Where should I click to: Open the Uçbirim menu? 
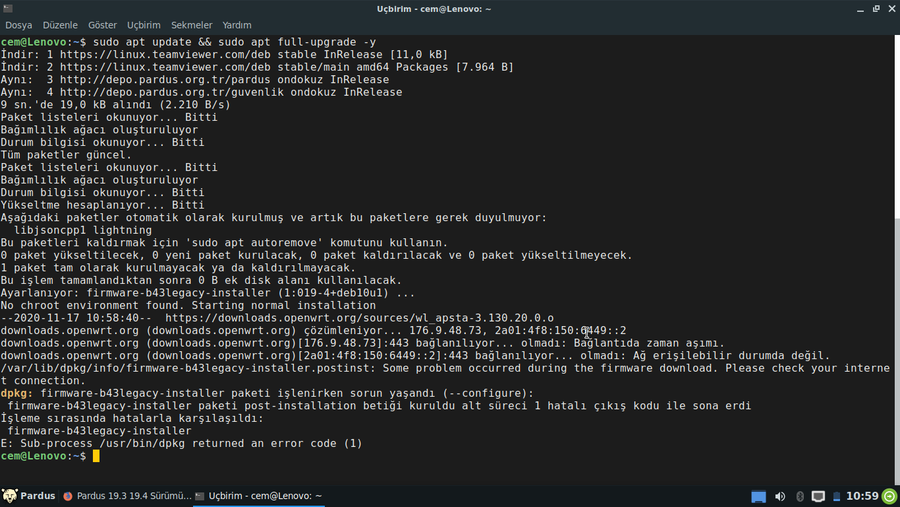coord(143,25)
